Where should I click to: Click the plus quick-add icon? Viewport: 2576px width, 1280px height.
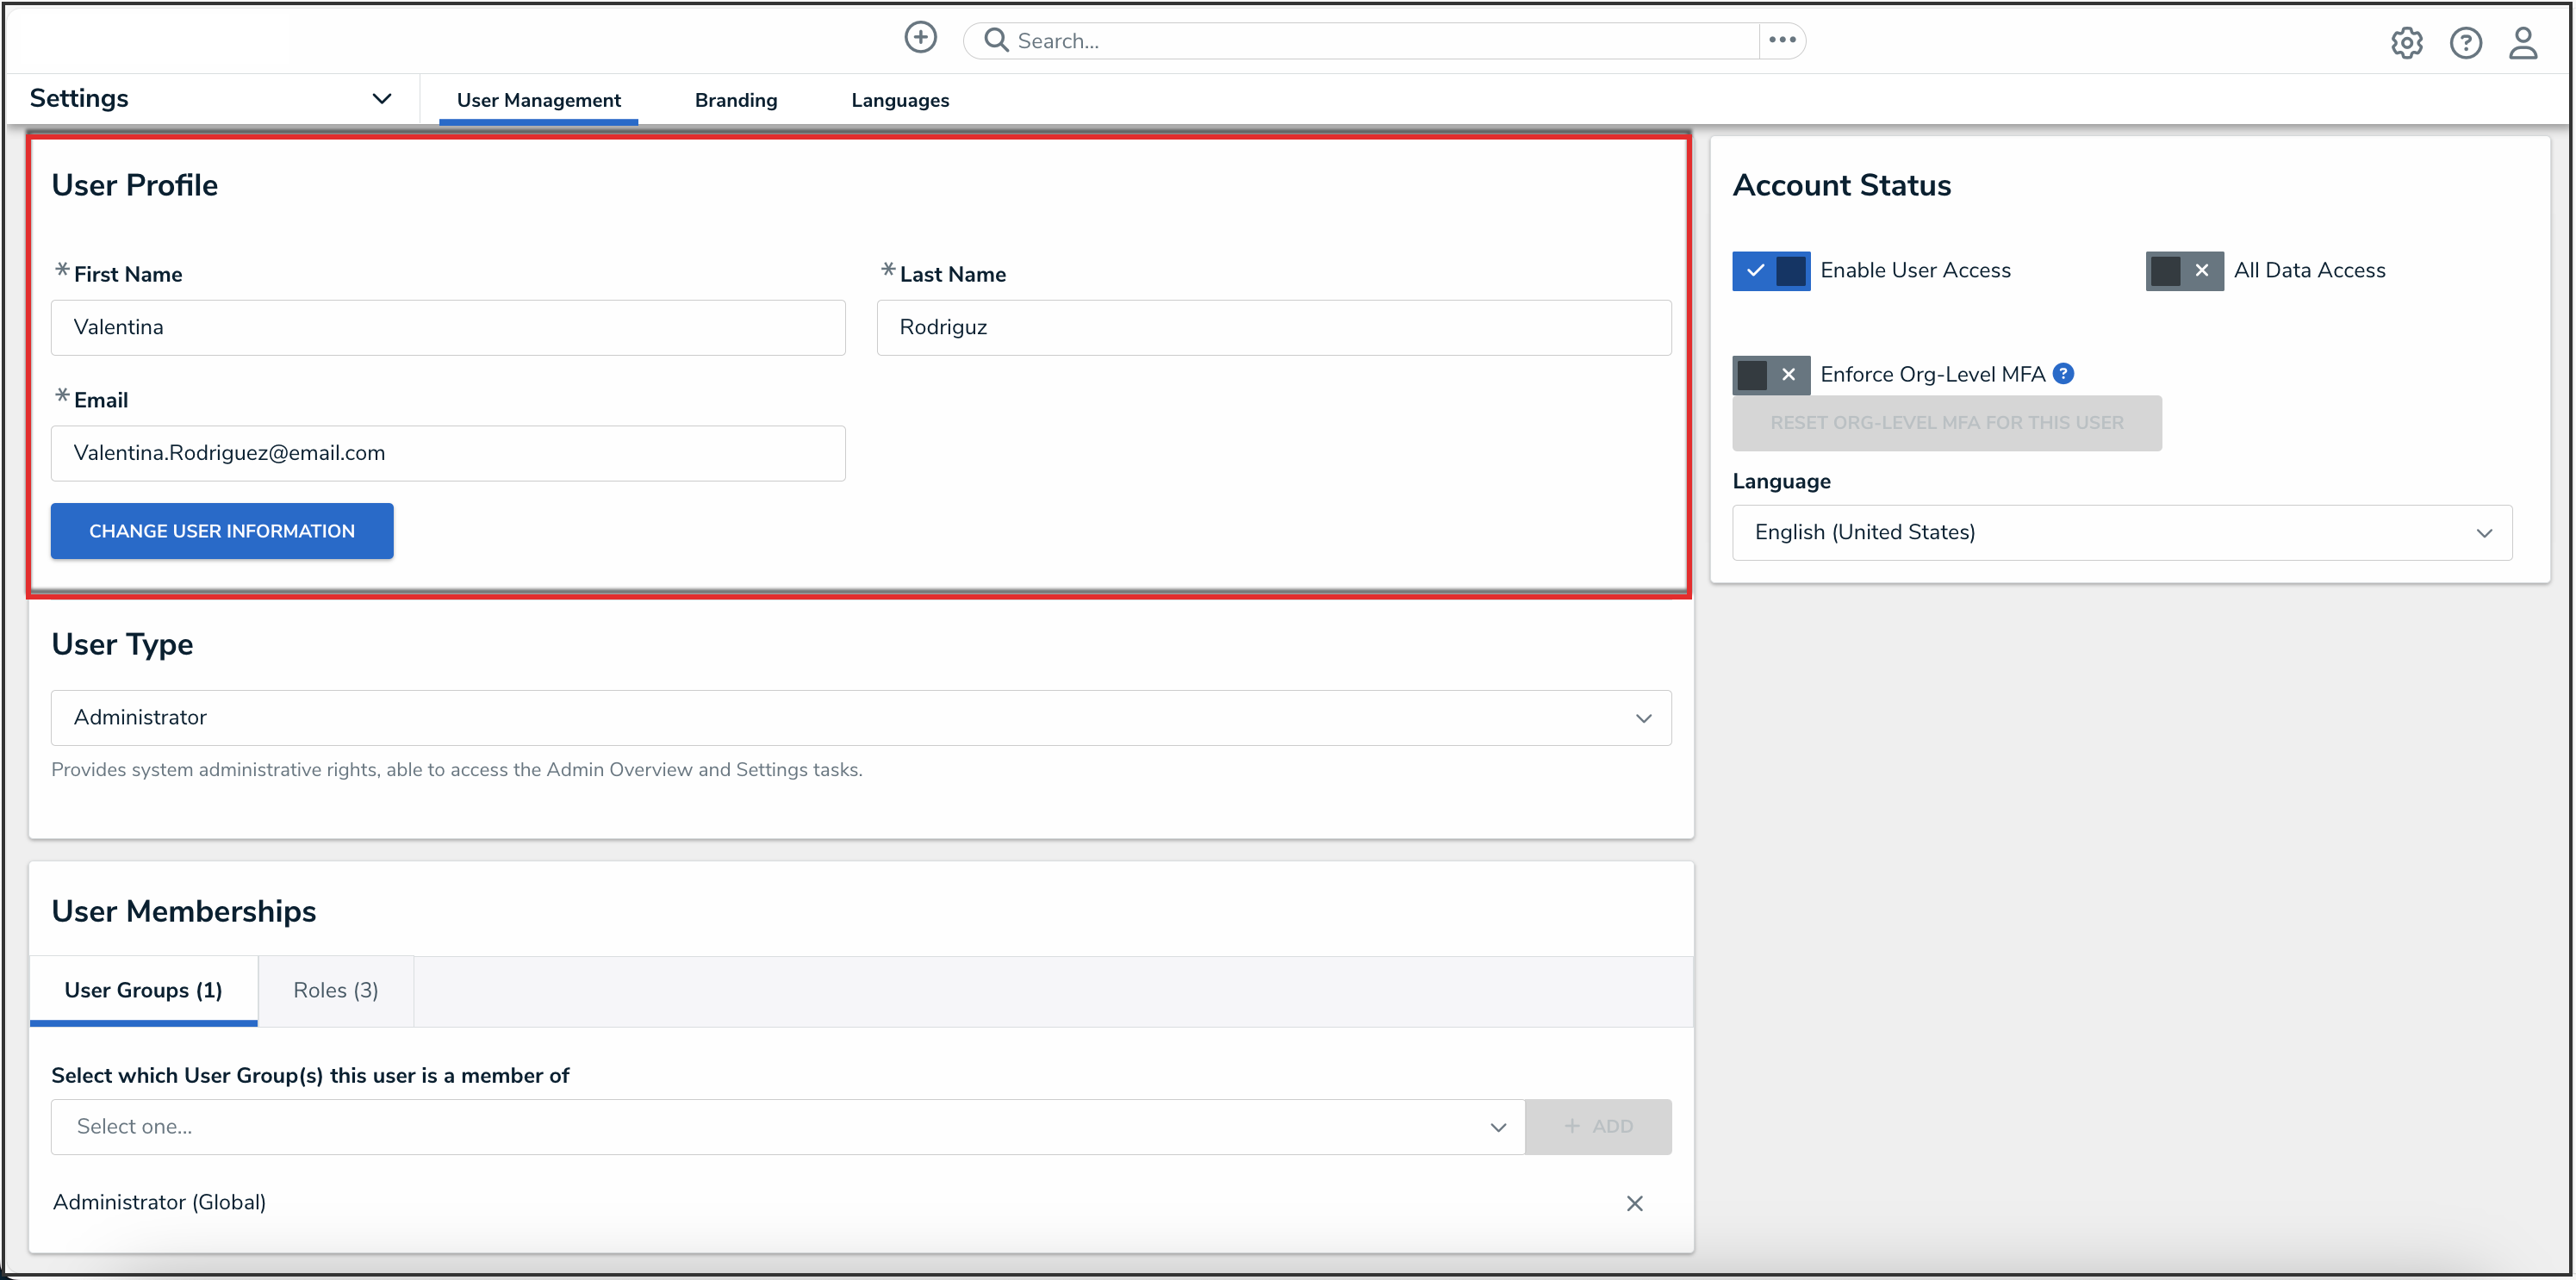[x=920, y=38]
